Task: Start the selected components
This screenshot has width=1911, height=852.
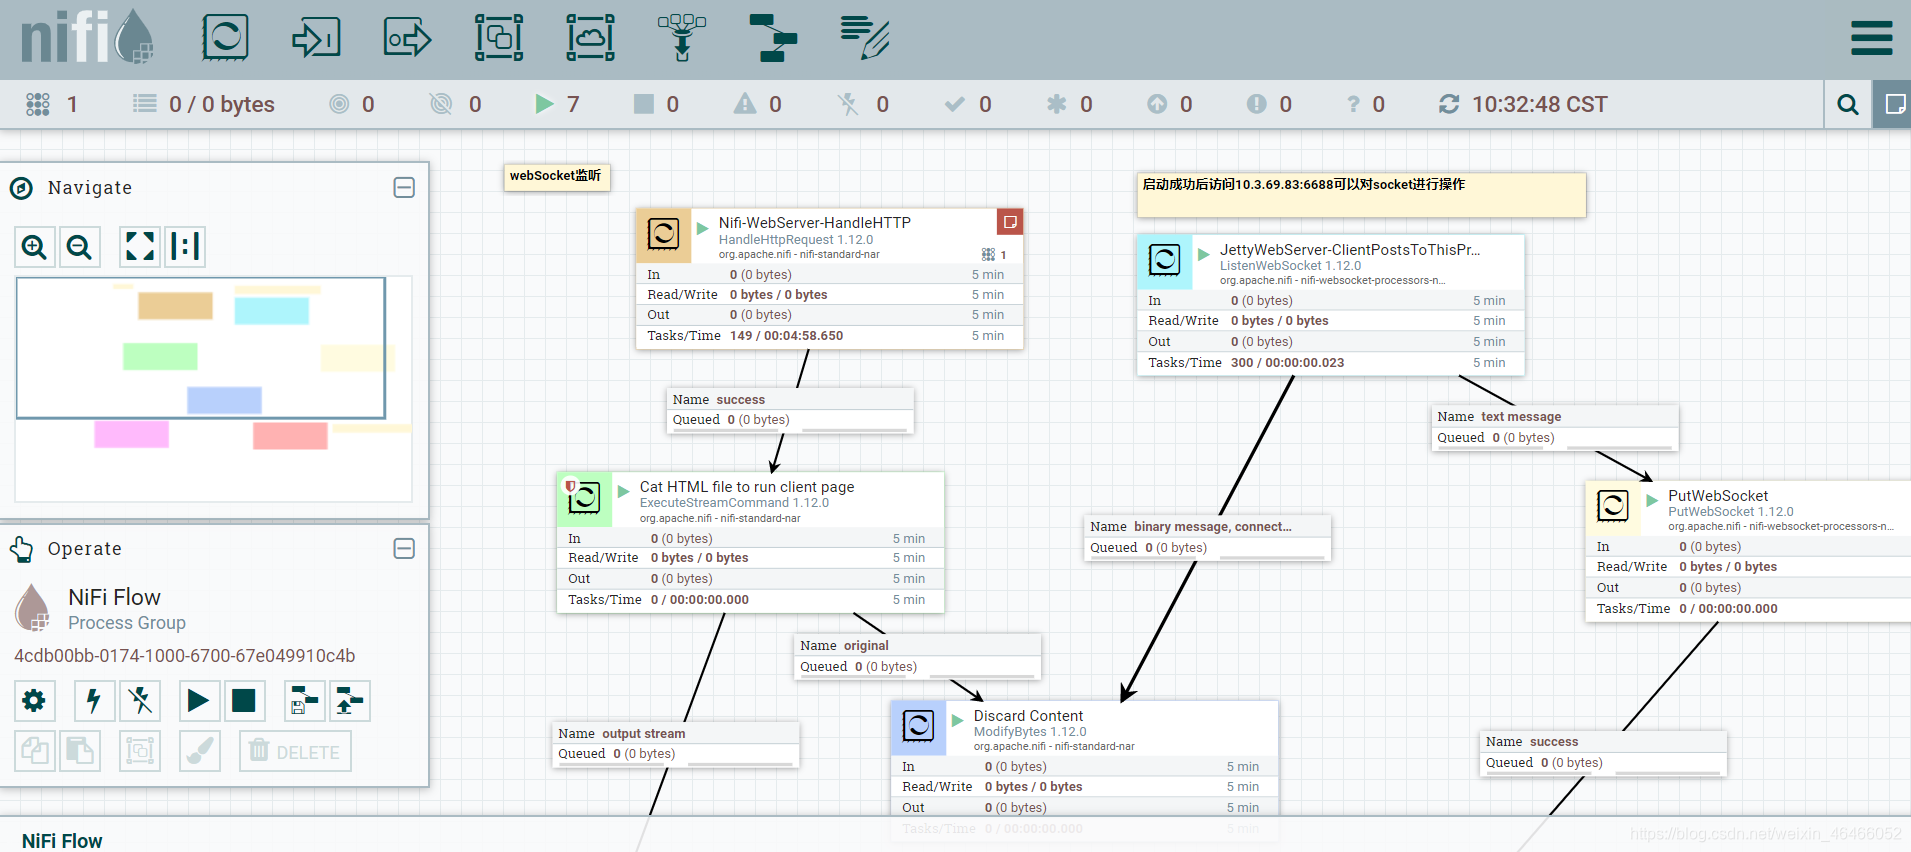Action: coord(198,701)
